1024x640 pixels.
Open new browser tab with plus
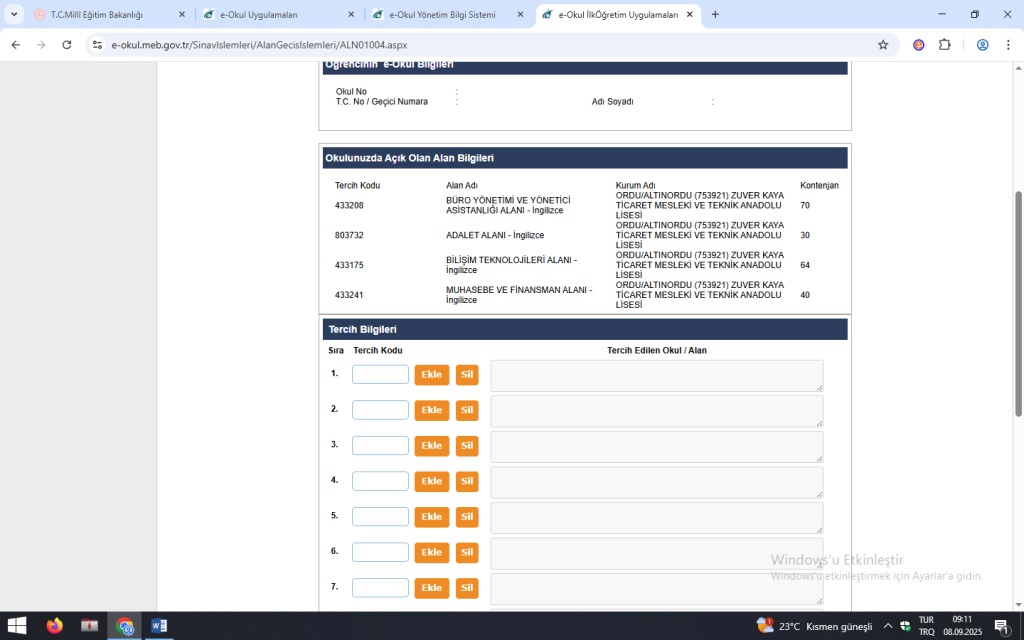715,15
